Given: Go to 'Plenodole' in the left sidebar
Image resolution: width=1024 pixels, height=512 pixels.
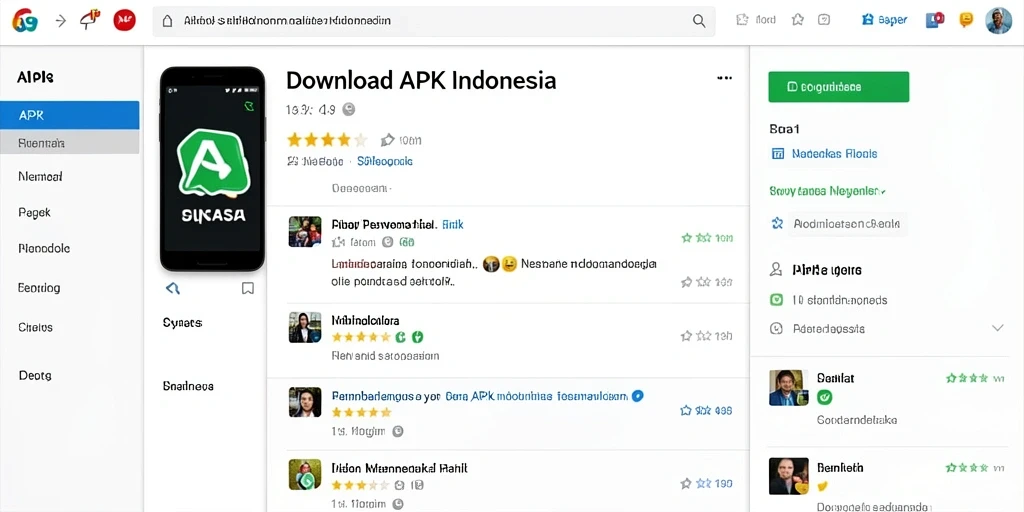Looking at the screenshot, I should pos(44,249).
